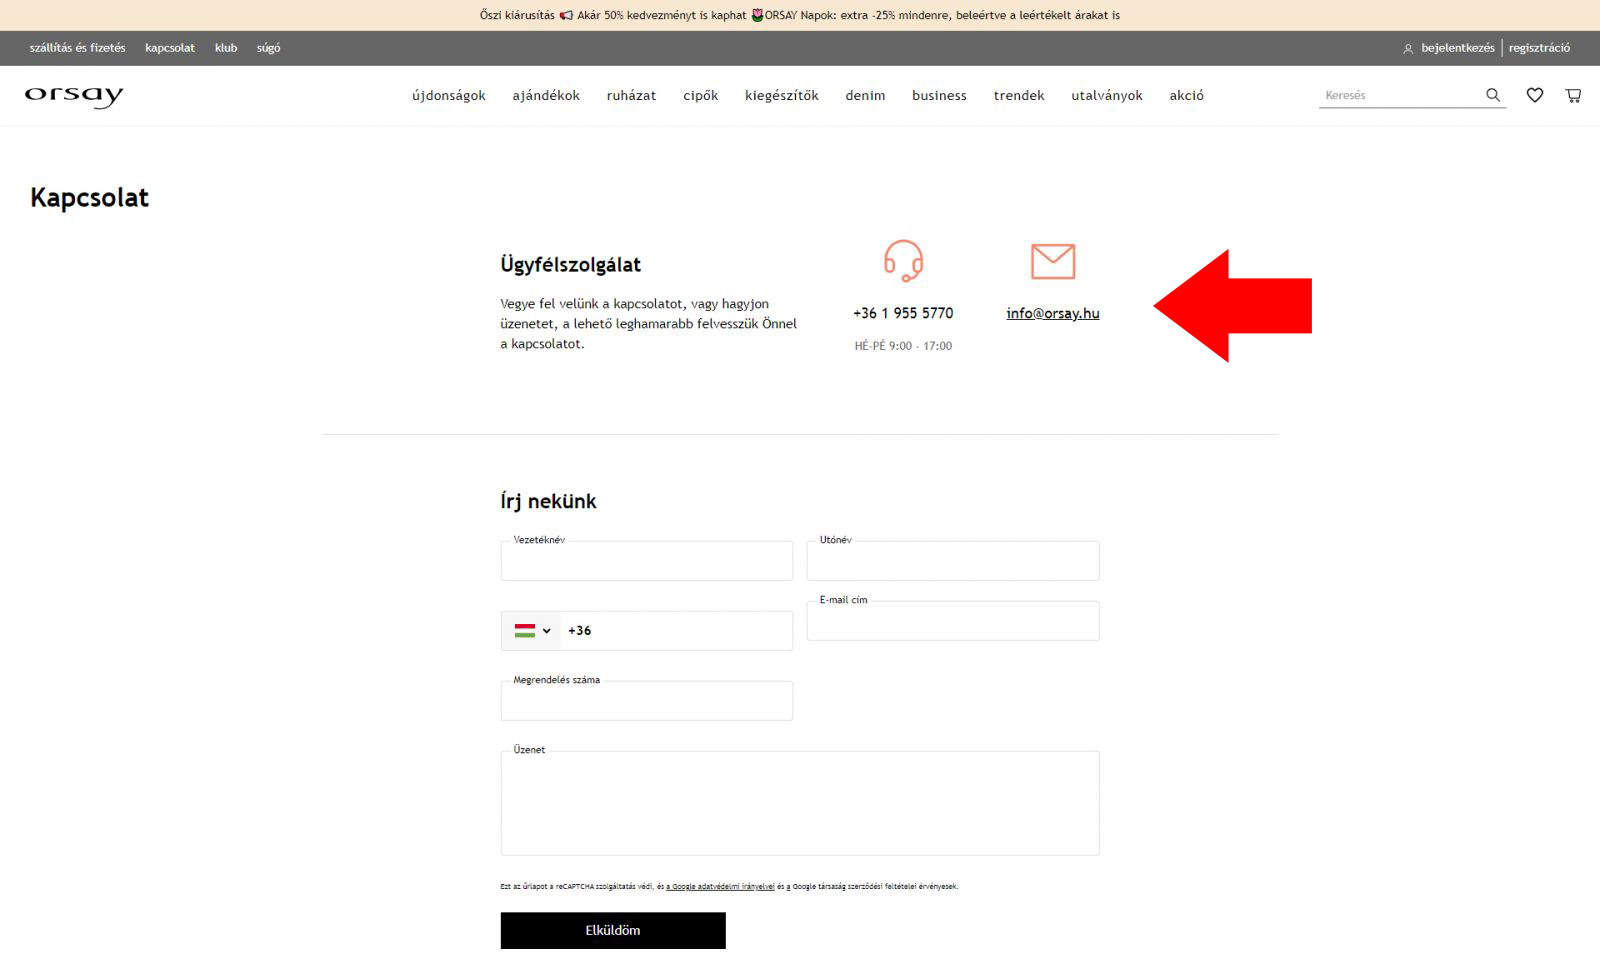The image size is (1600, 979).
Task: Click the Ügyfélszolgálat heading
Action: click(570, 264)
